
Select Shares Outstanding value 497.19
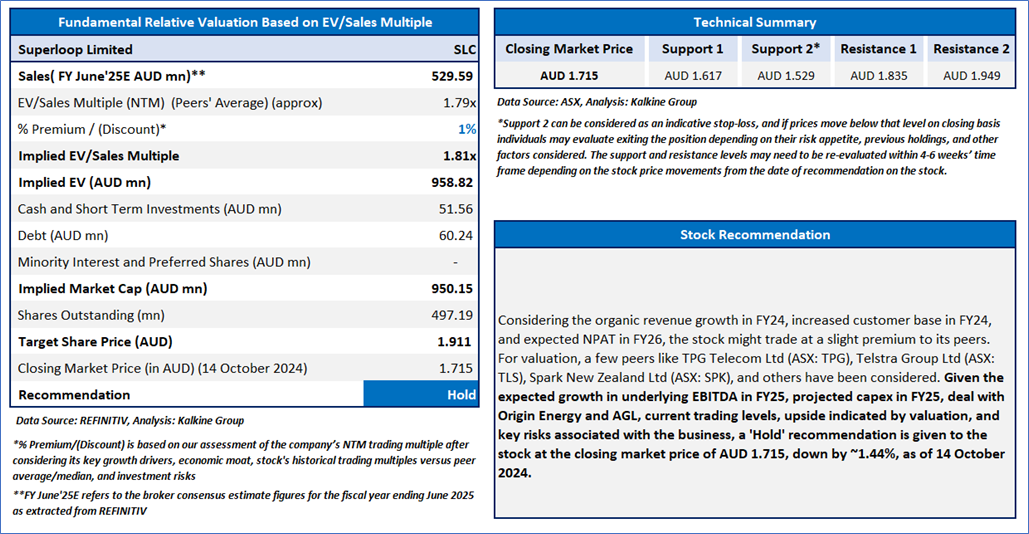(x=452, y=315)
